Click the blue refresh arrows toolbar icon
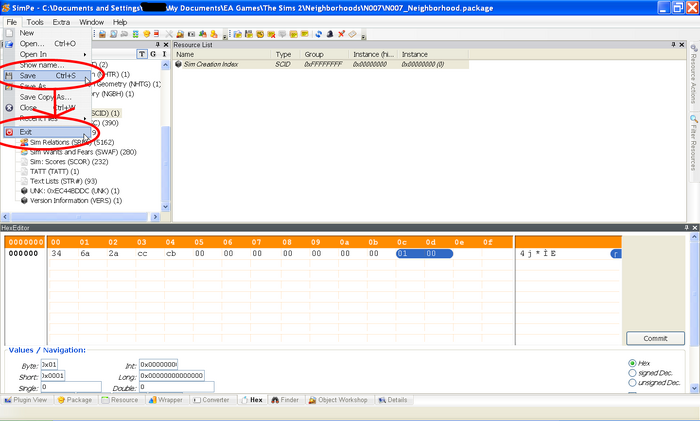Image resolution: width=700 pixels, height=421 pixels. point(319,34)
